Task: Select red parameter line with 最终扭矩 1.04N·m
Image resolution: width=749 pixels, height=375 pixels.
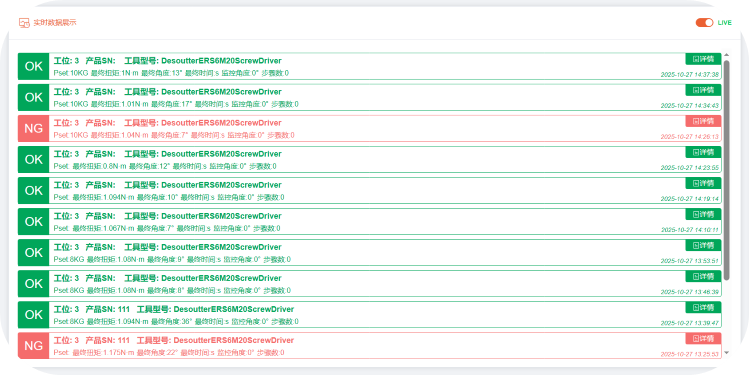Action: point(174,135)
